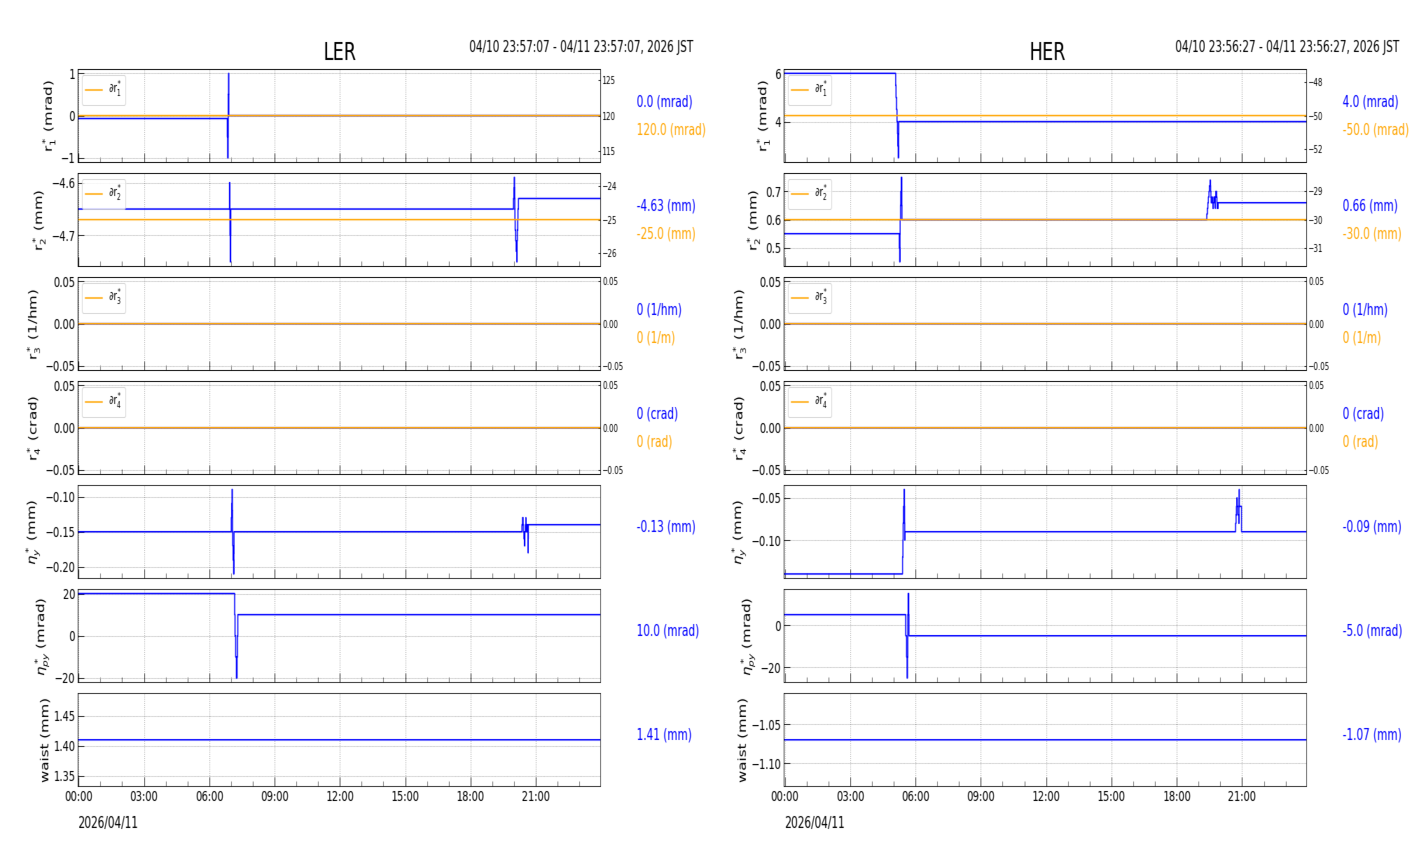Screen dimensions: 1412x864
Task: Click the LER ηy* (mm) axis label
Action: coord(34,532)
